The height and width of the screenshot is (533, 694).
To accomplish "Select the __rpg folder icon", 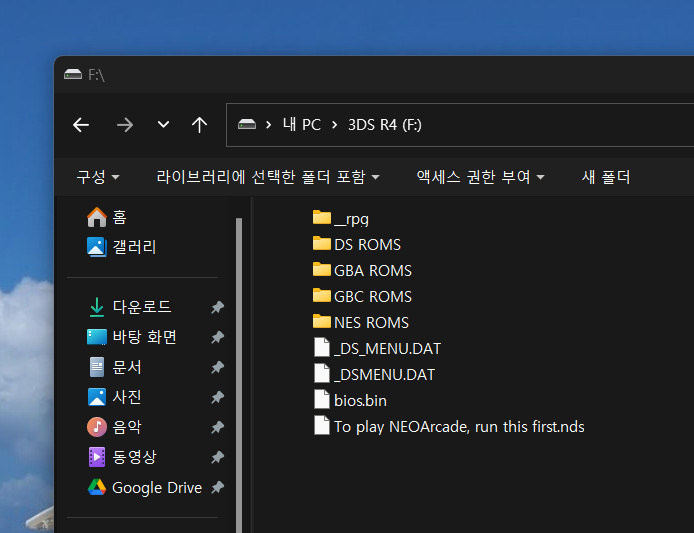I will tap(322, 217).
